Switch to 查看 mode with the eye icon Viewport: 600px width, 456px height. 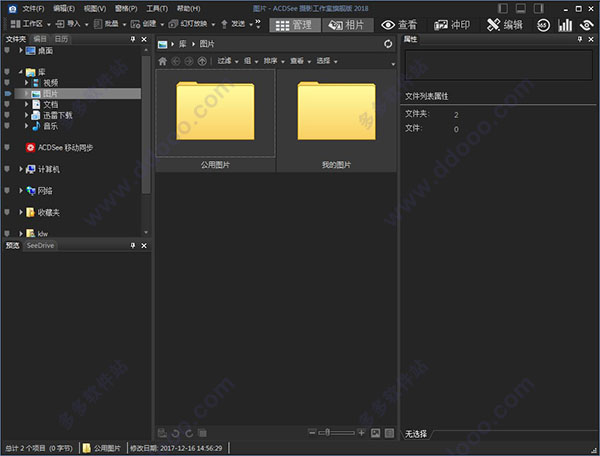[x=399, y=25]
